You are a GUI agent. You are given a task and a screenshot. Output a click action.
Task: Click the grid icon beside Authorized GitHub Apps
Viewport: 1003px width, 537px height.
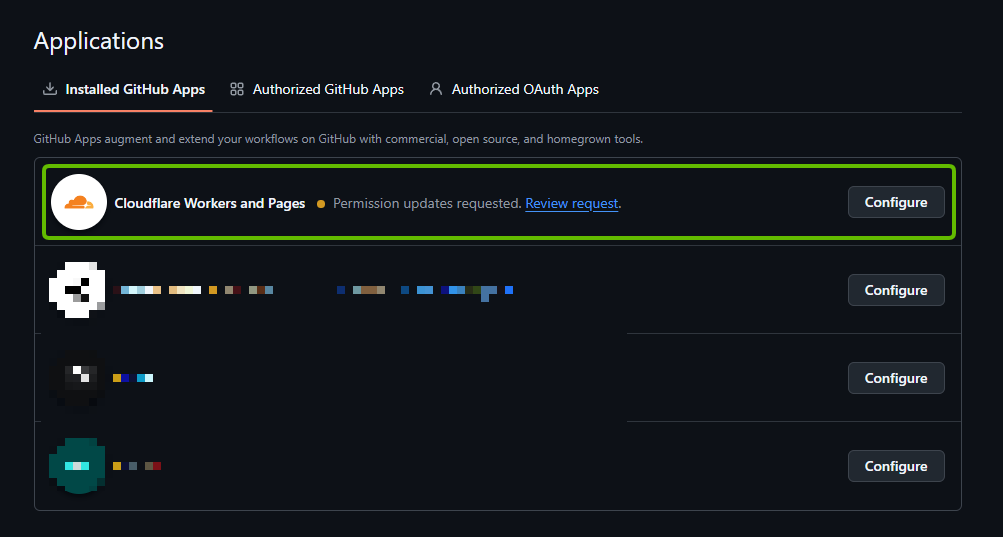237,89
